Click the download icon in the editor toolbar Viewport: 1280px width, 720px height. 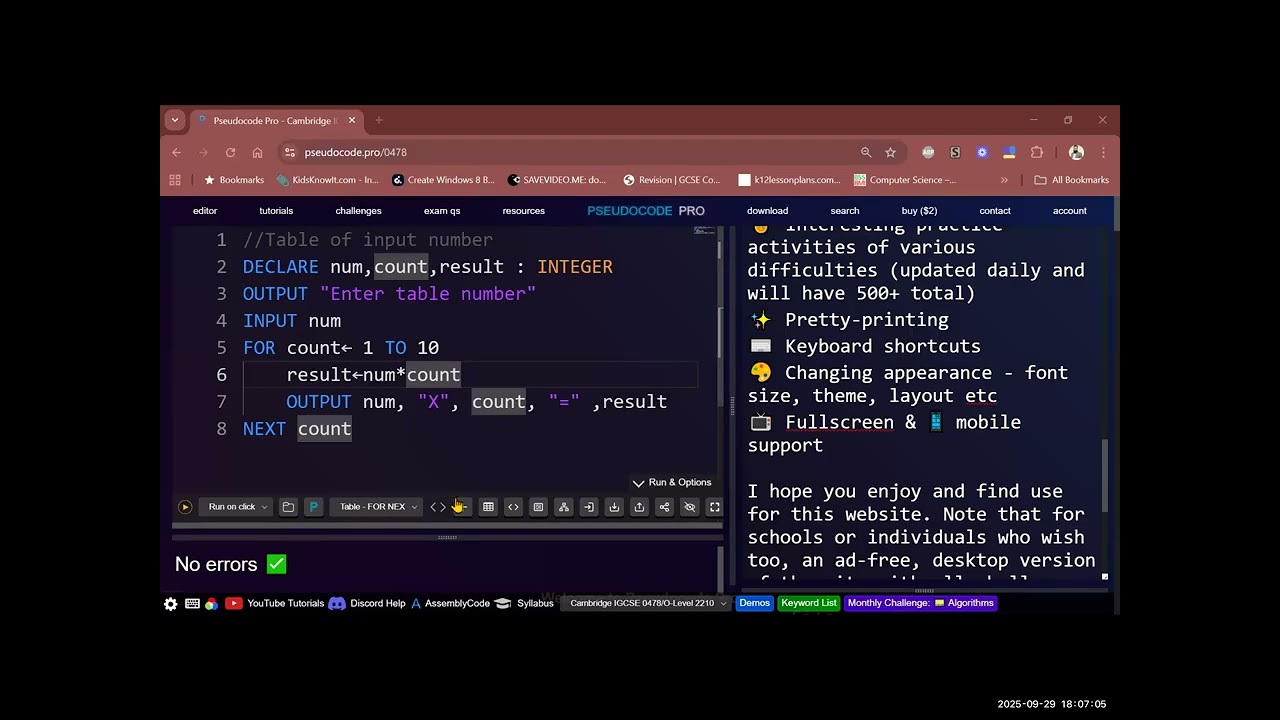point(614,507)
